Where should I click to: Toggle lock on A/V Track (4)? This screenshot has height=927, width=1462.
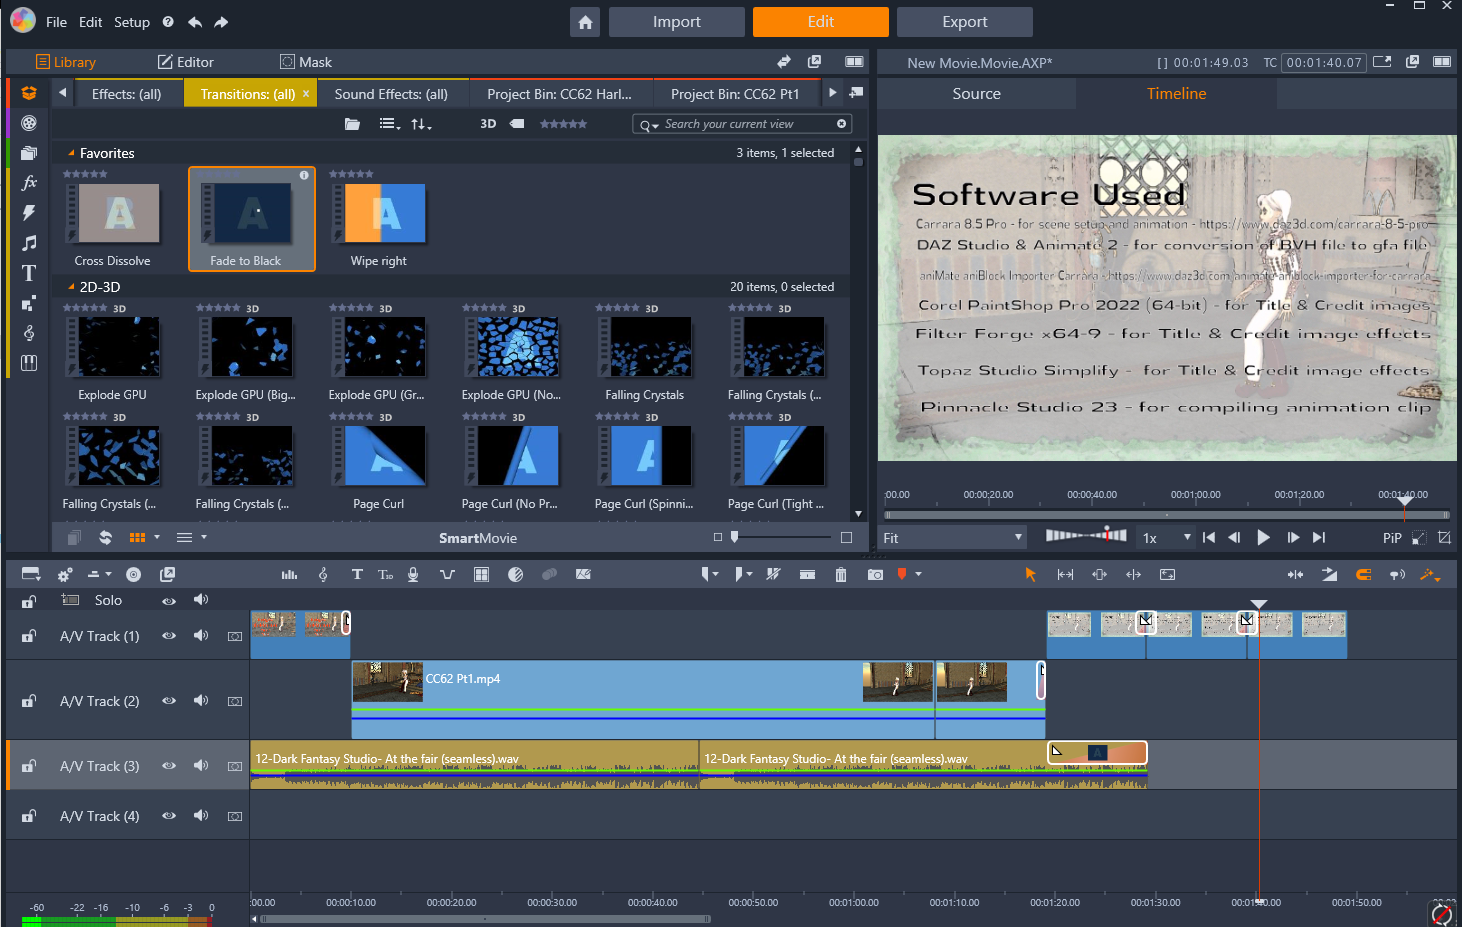point(29,816)
